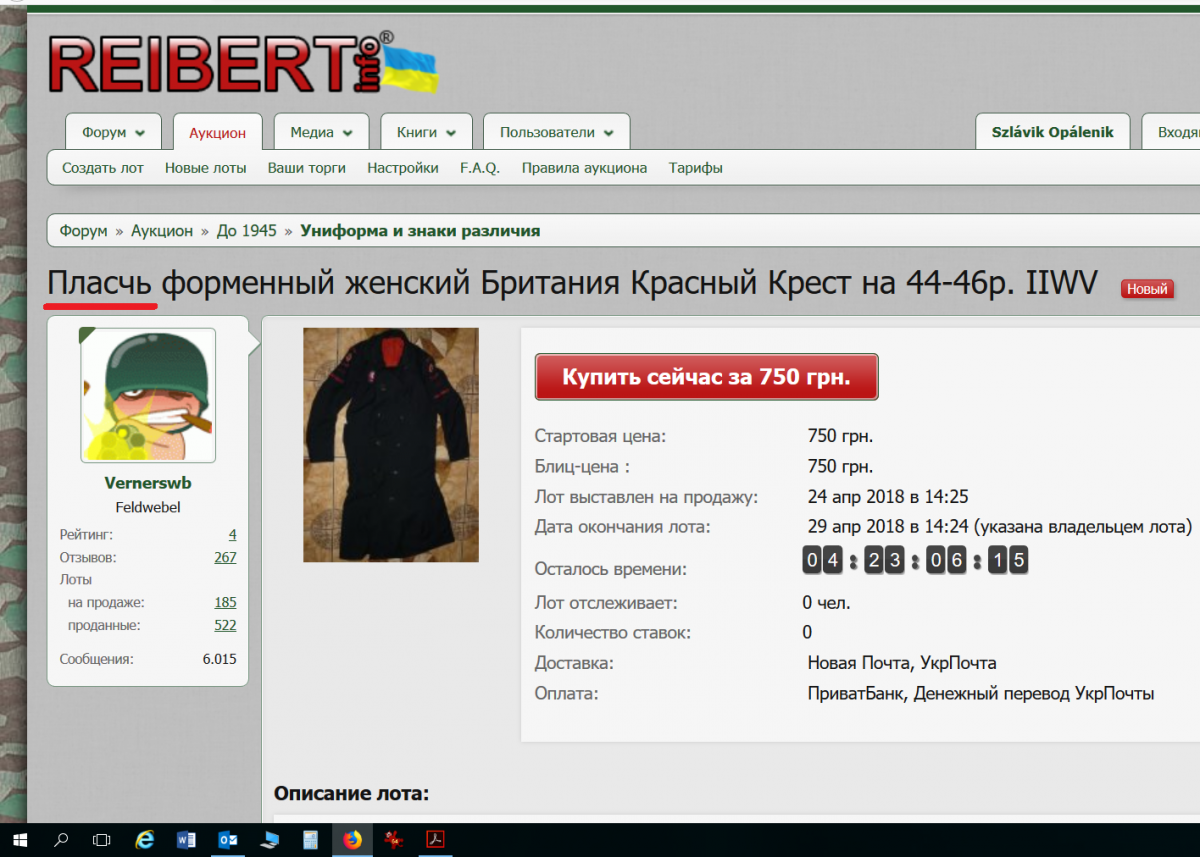Open Microsoft Word from the taskbar
This screenshot has height=857, width=1200.
click(186, 840)
